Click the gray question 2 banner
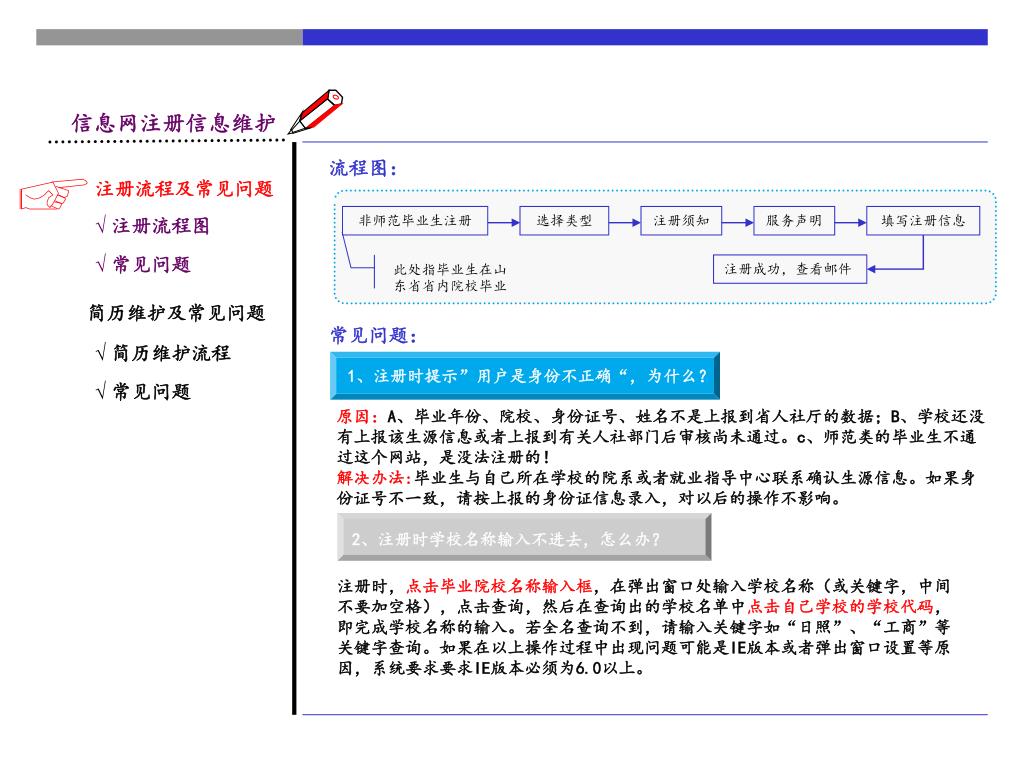 [524, 537]
